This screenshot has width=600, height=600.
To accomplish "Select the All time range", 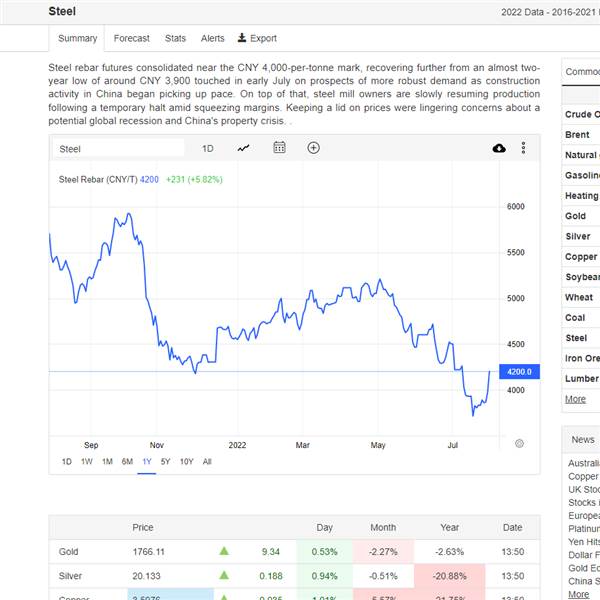I will pyautogui.click(x=207, y=461).
